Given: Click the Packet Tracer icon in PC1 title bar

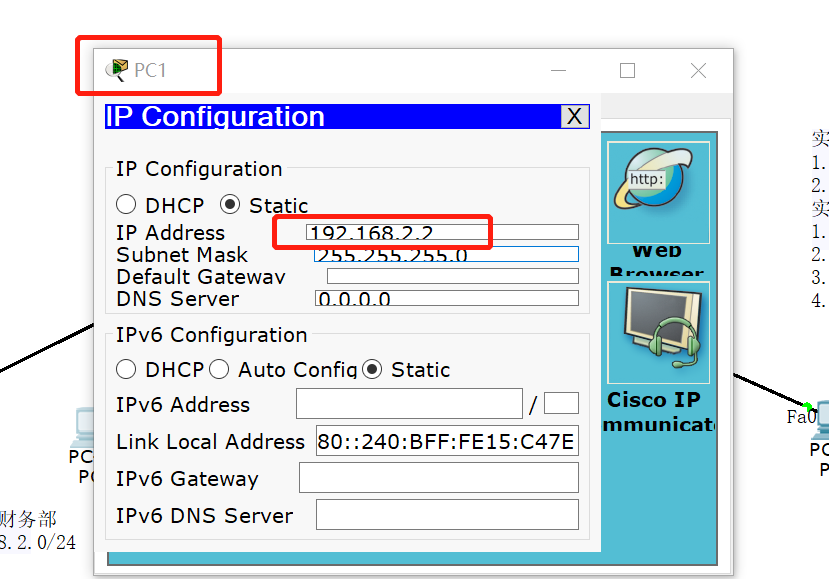Looking at the screenshot, I should [x=117, y=70].
